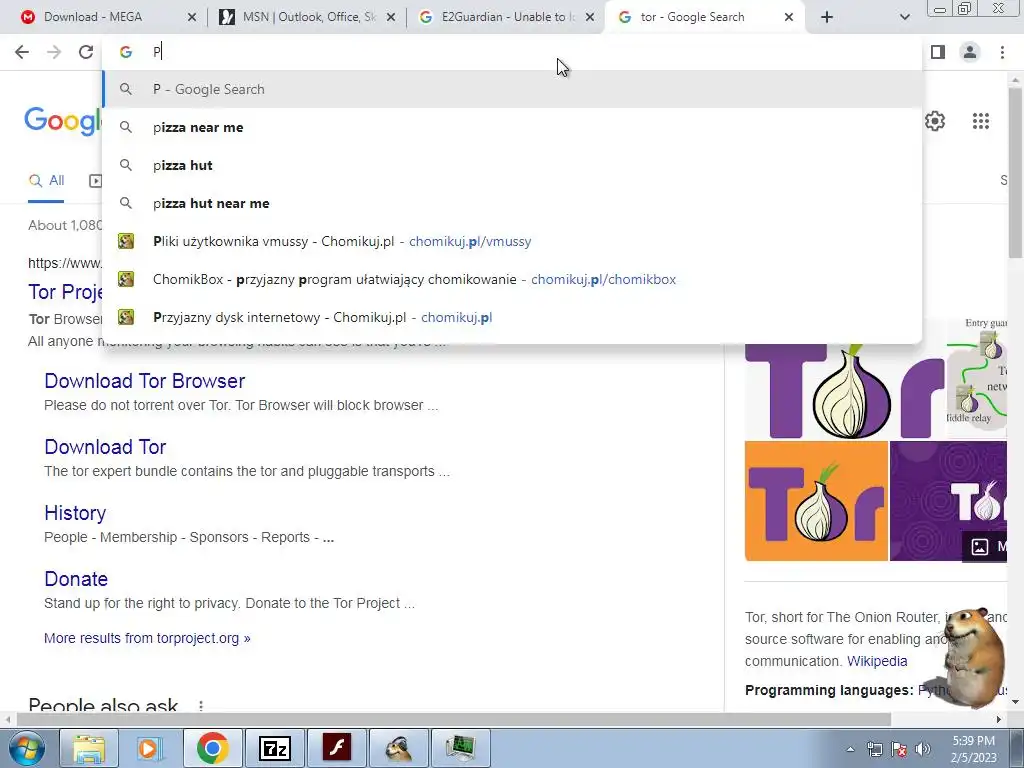Viewport: 1024px width, 768px height.
Task: Open the Windows Start button
Action: coord(25,748)
